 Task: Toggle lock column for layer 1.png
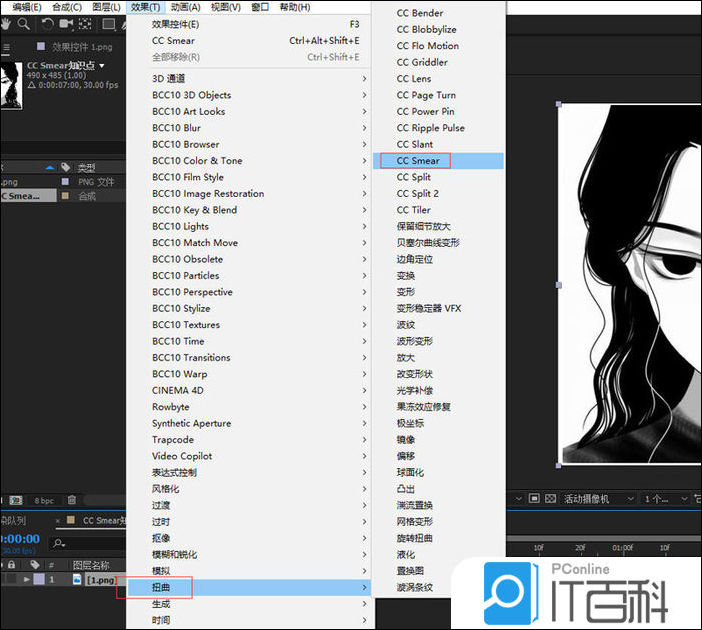coord(10,579)
